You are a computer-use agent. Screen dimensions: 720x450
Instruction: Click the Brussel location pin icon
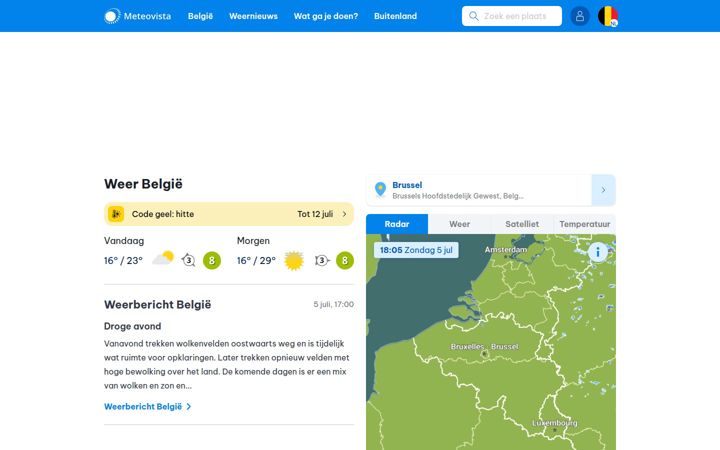[380, 189]
